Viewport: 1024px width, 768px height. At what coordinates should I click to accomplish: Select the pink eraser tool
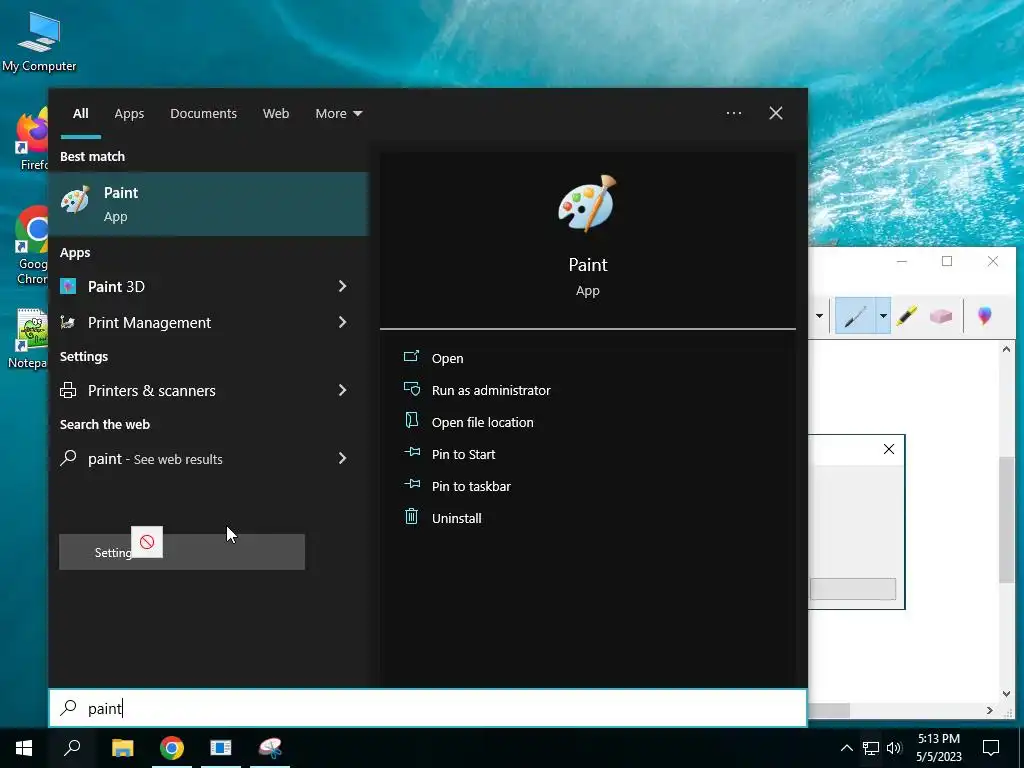pos(940,317)
